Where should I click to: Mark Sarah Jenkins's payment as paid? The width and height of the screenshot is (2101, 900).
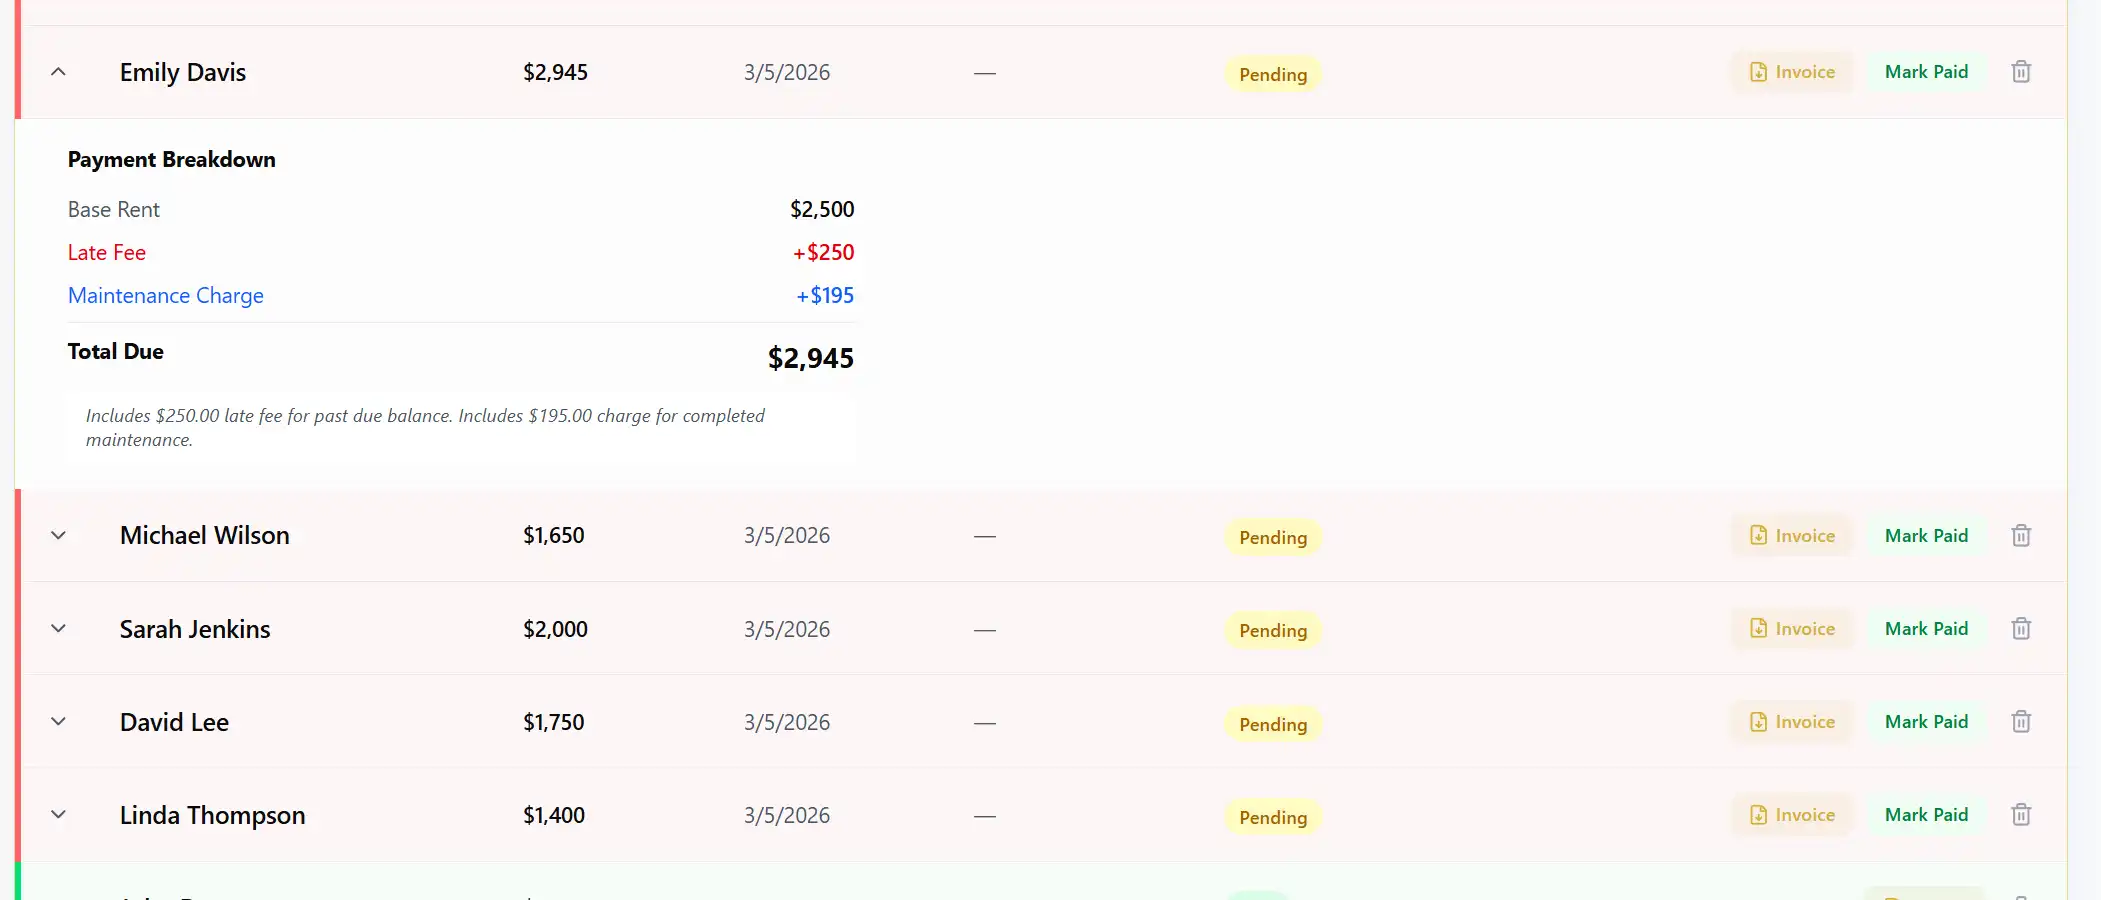1926,628
